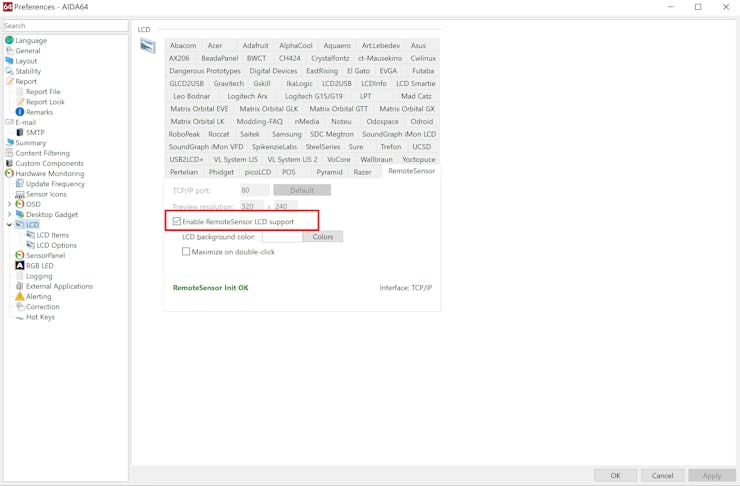Click the Correction icon
Image resolution: width=740 pixels, height=486 pixels.
tap(20, 307)
